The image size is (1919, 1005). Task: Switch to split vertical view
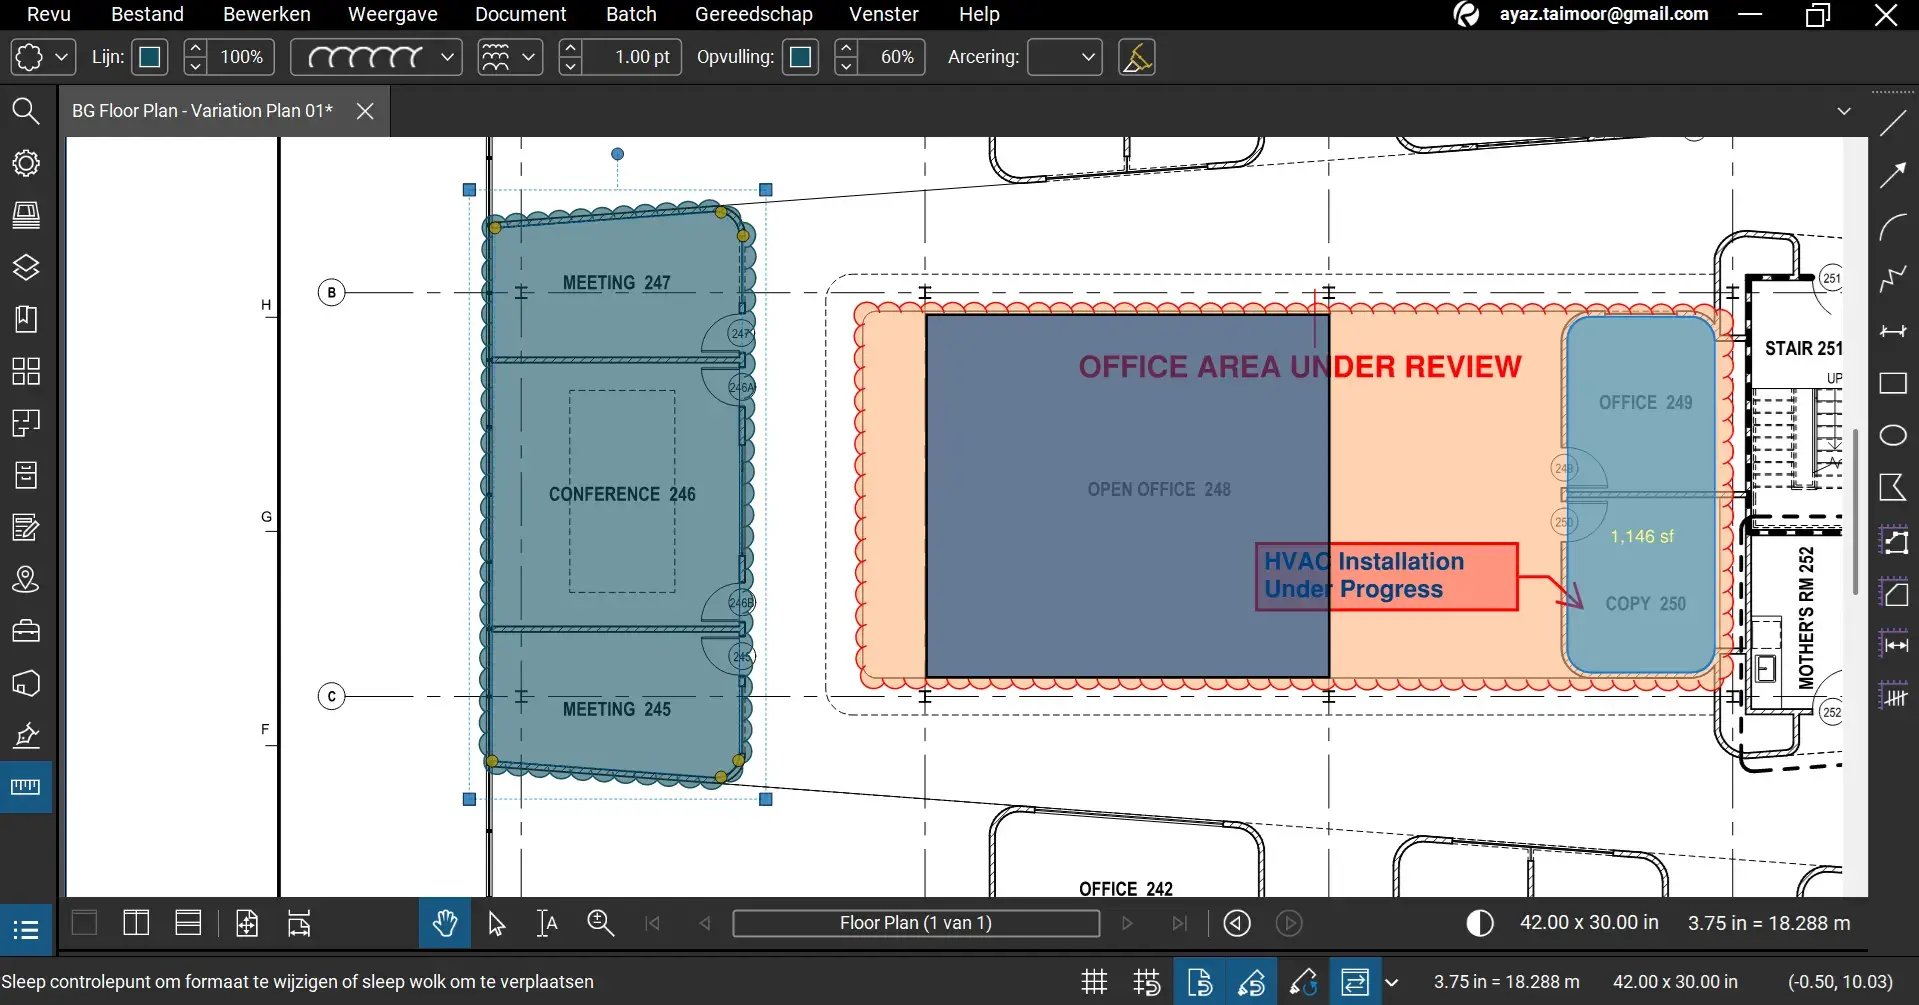click(x=136, y=923)
